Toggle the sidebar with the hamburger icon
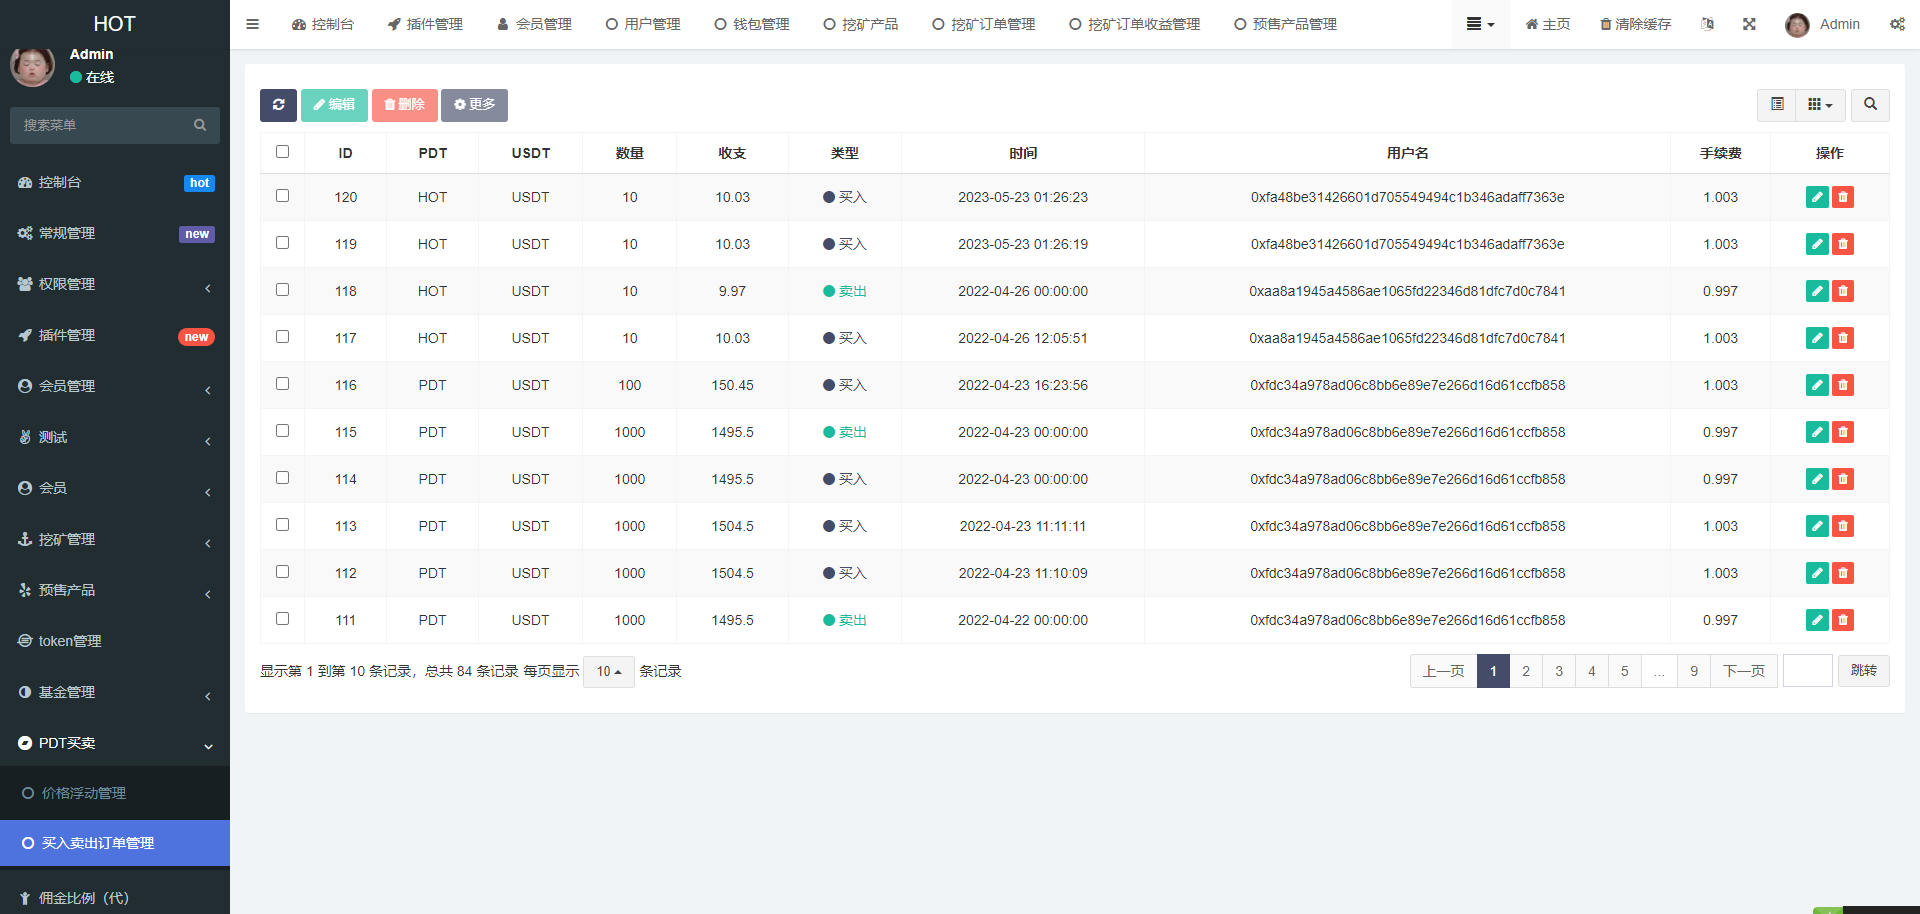 252,24
